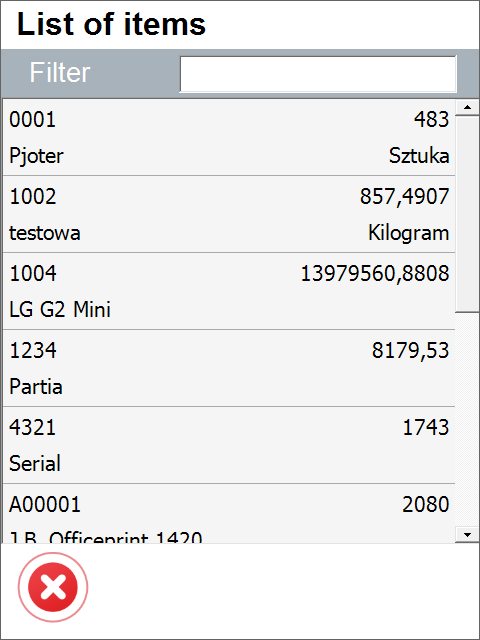Open item A00001 Officeprint 1420

coord(229,514)
